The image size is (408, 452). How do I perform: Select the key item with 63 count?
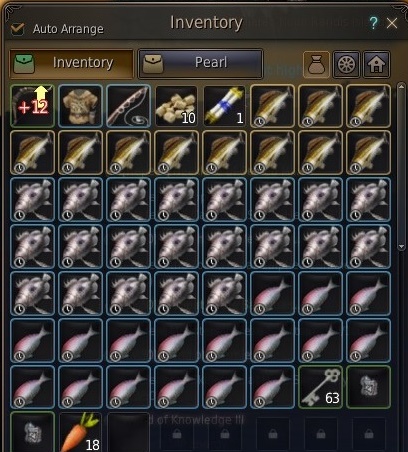coord(320,387)
